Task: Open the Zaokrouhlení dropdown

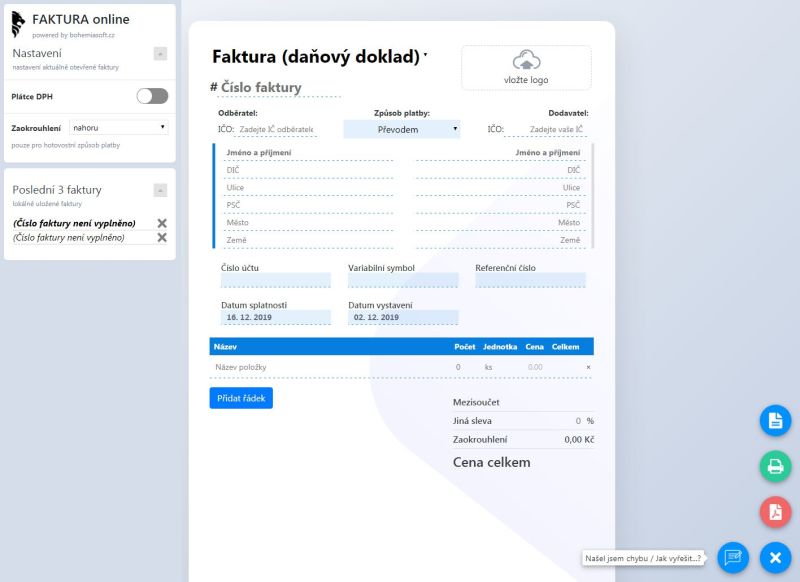Action: 119,128
